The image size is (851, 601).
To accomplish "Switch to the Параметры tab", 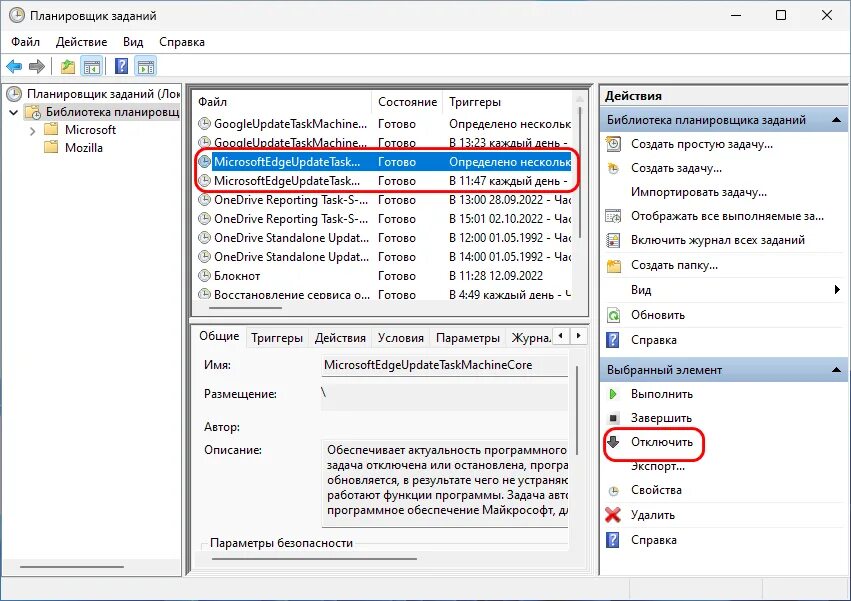I will click(x=468, y=338).
